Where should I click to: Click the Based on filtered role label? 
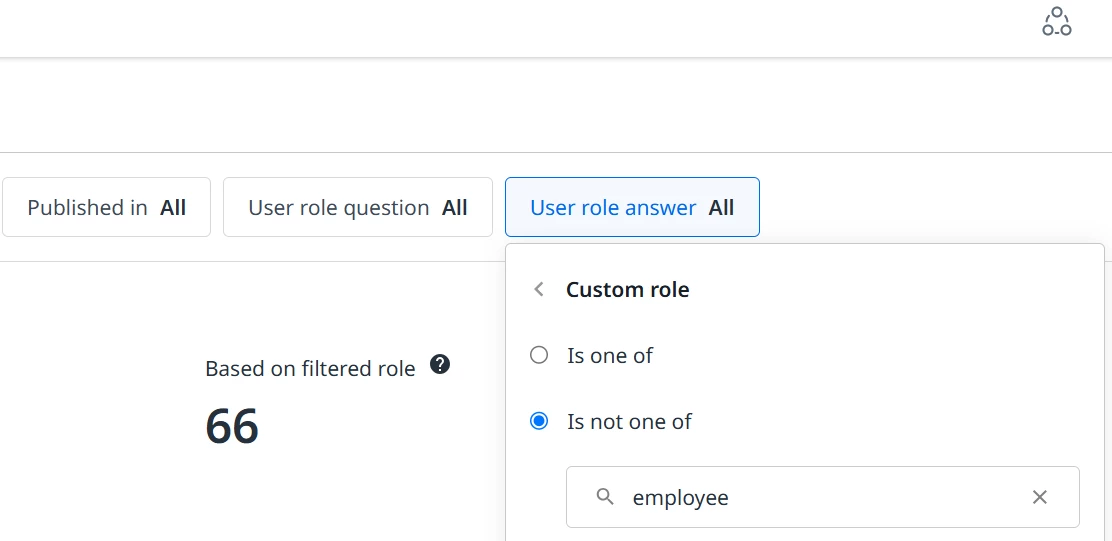(x=310, y=369)
